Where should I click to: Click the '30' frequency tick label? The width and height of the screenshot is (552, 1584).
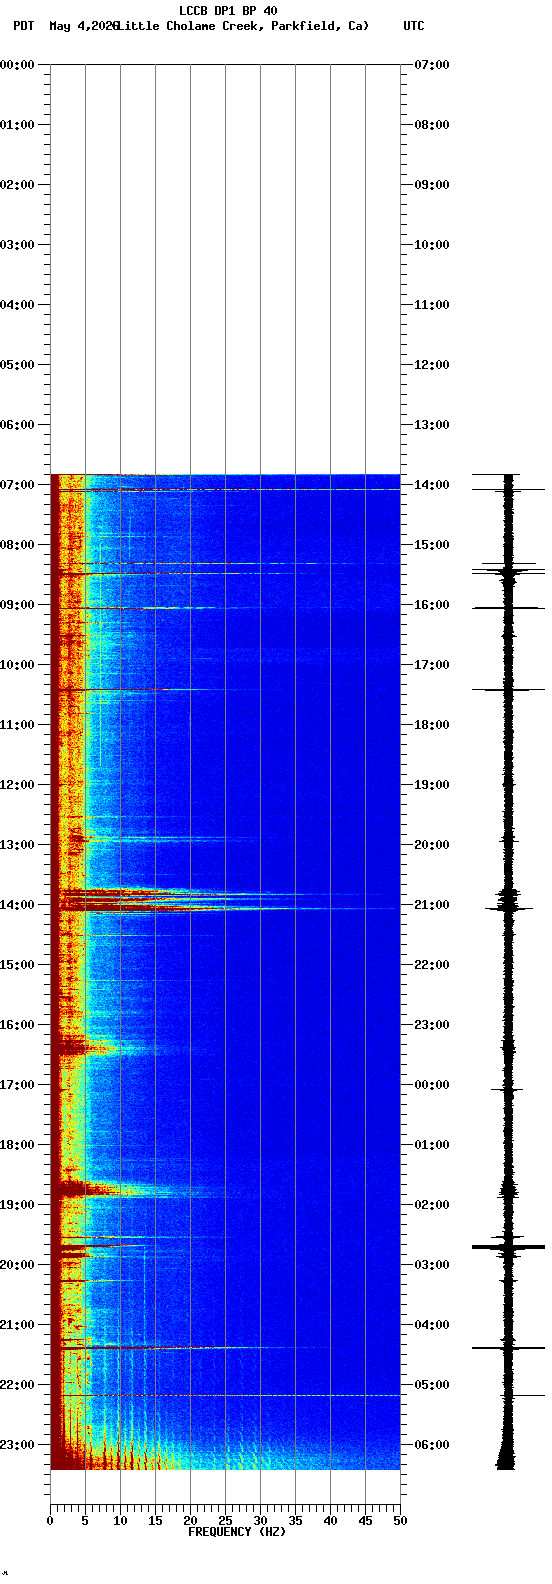coord(260,1521)
